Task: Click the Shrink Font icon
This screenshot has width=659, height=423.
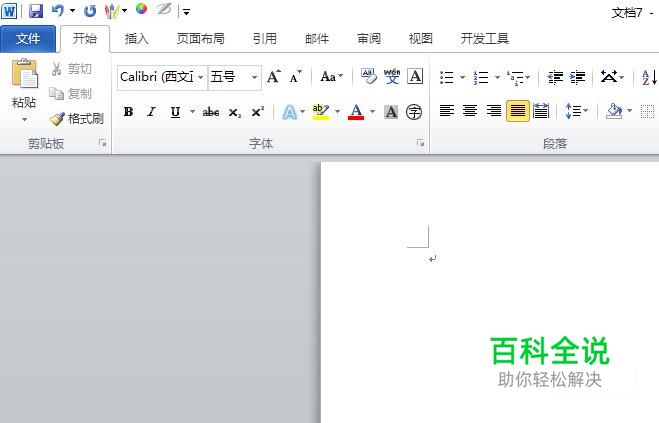Action: tap(296, 77)
